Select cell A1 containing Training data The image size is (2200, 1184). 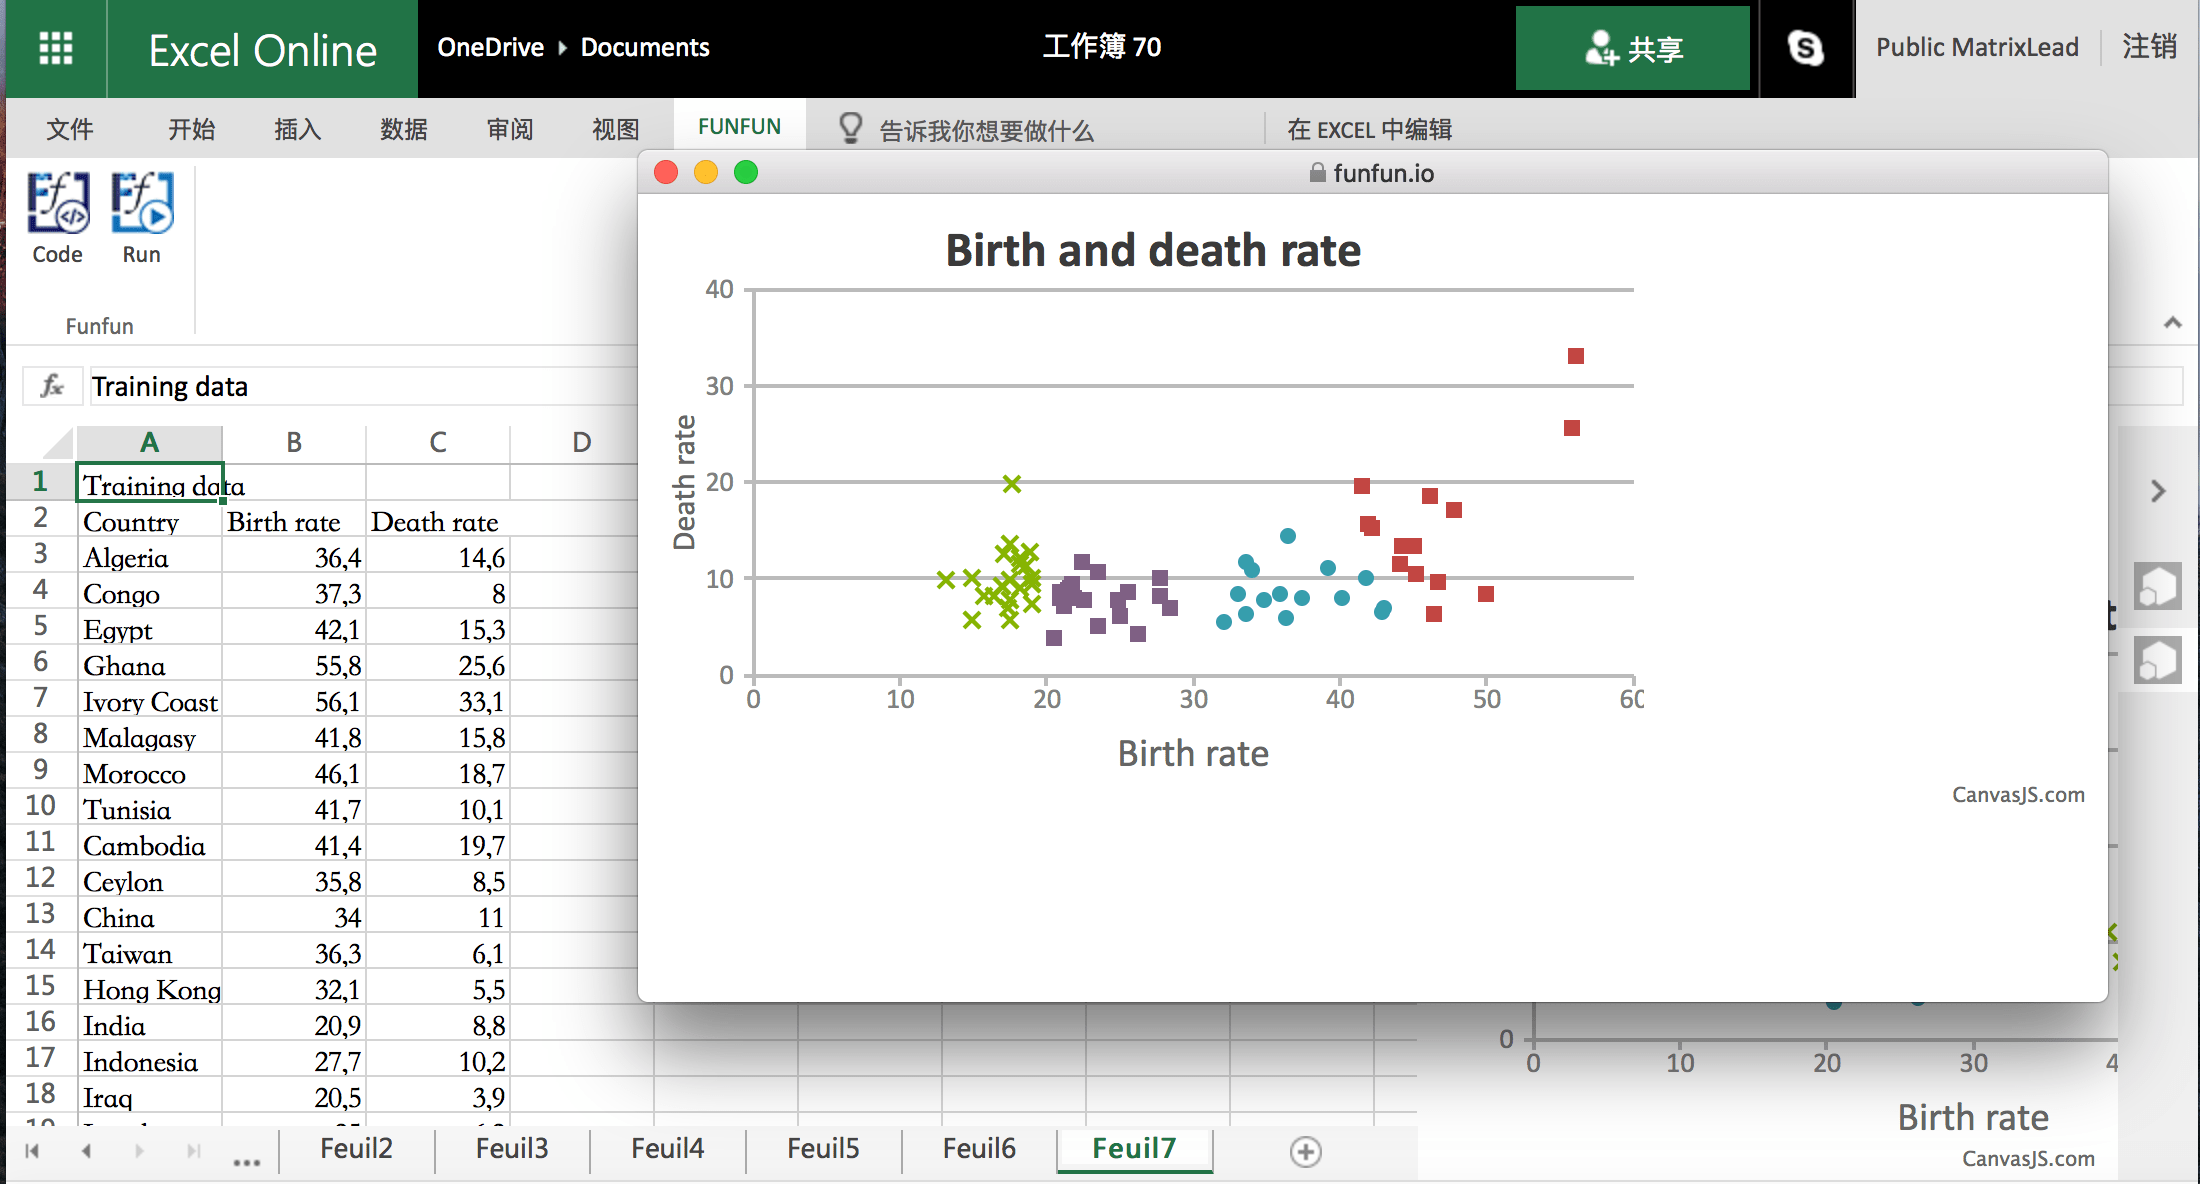coord(148,483)
